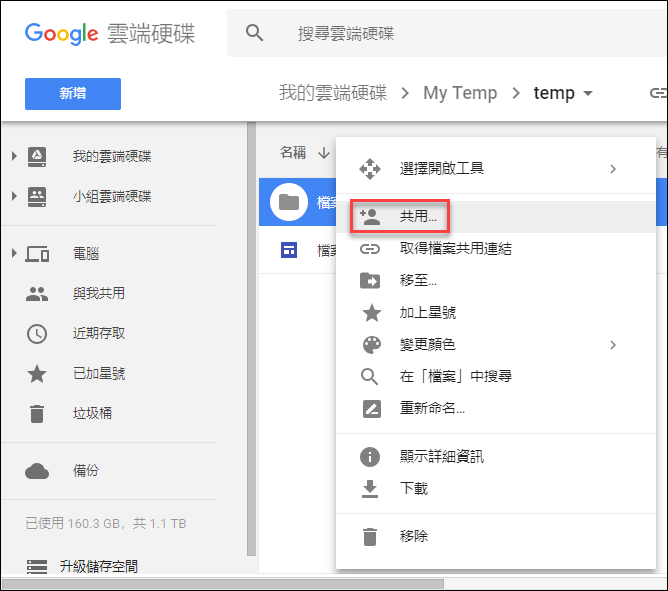Click 升級儲存空間 link
The height and width of the screenshot is (591, 668).
[99, 566]
